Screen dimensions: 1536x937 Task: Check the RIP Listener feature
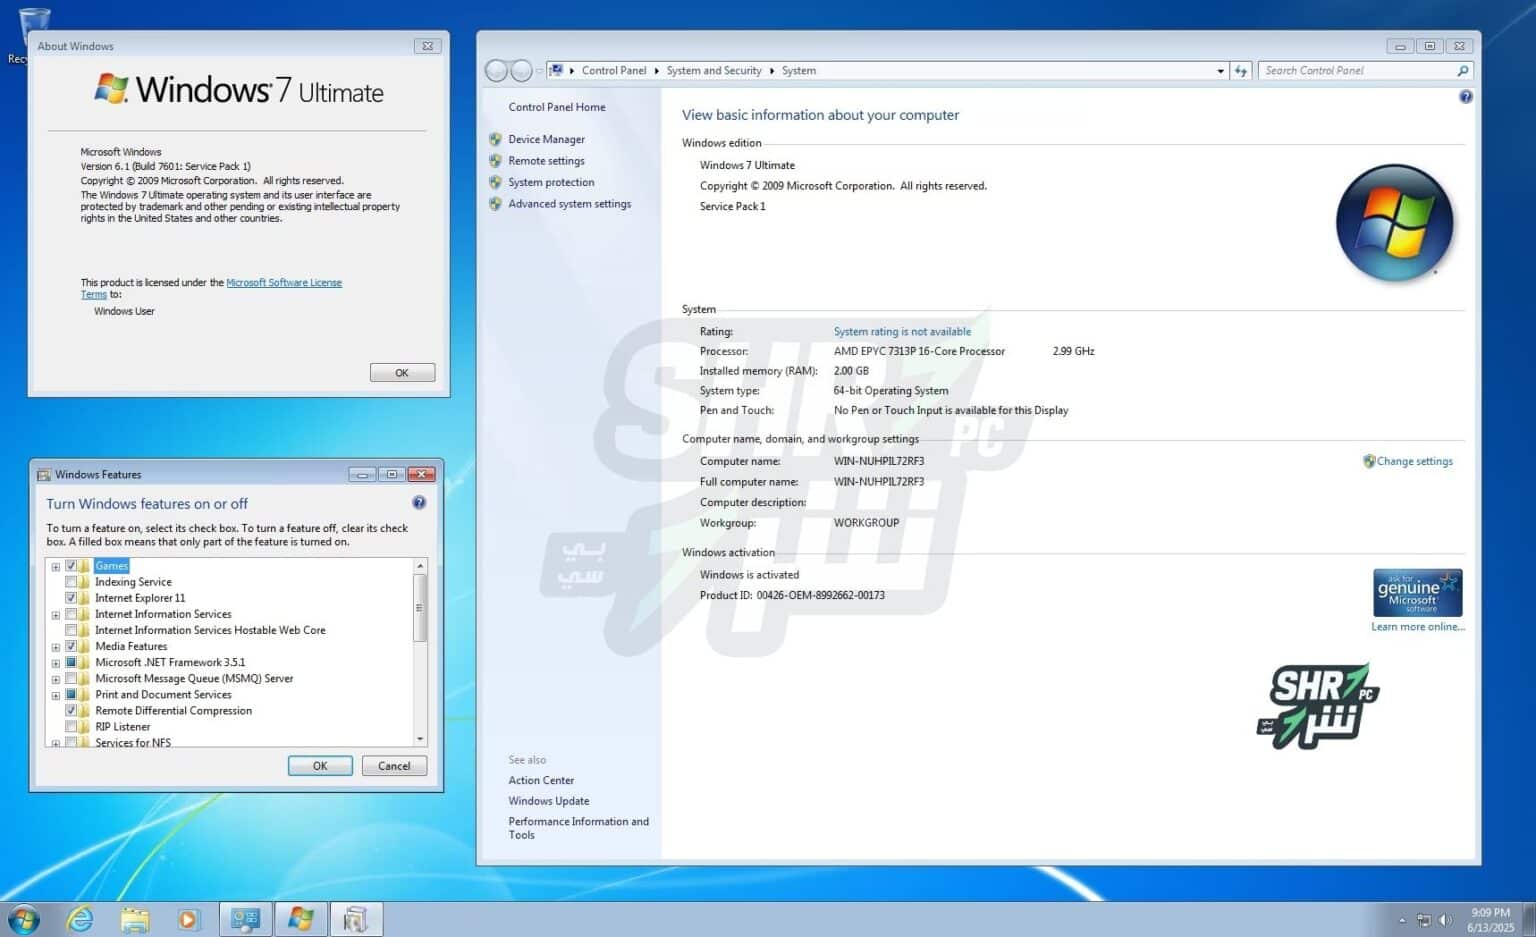click(71, 726)
